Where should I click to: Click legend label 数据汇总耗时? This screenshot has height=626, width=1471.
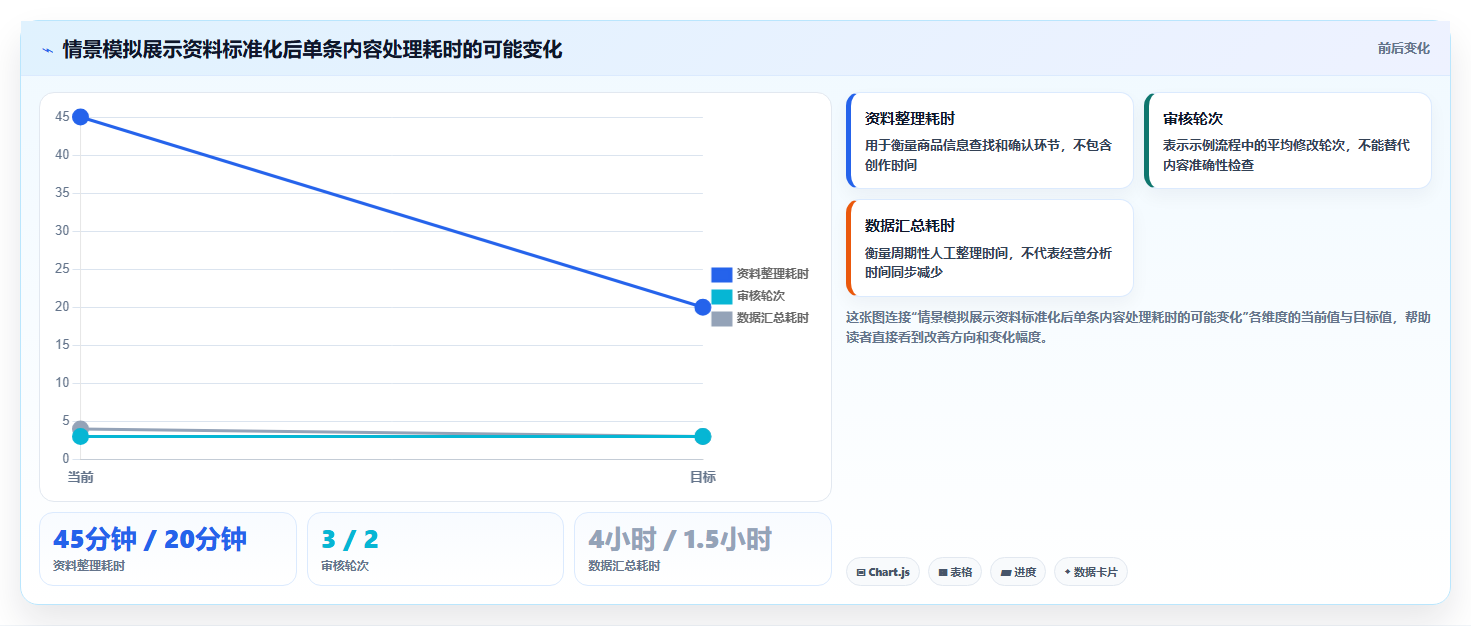pos(773,318)
